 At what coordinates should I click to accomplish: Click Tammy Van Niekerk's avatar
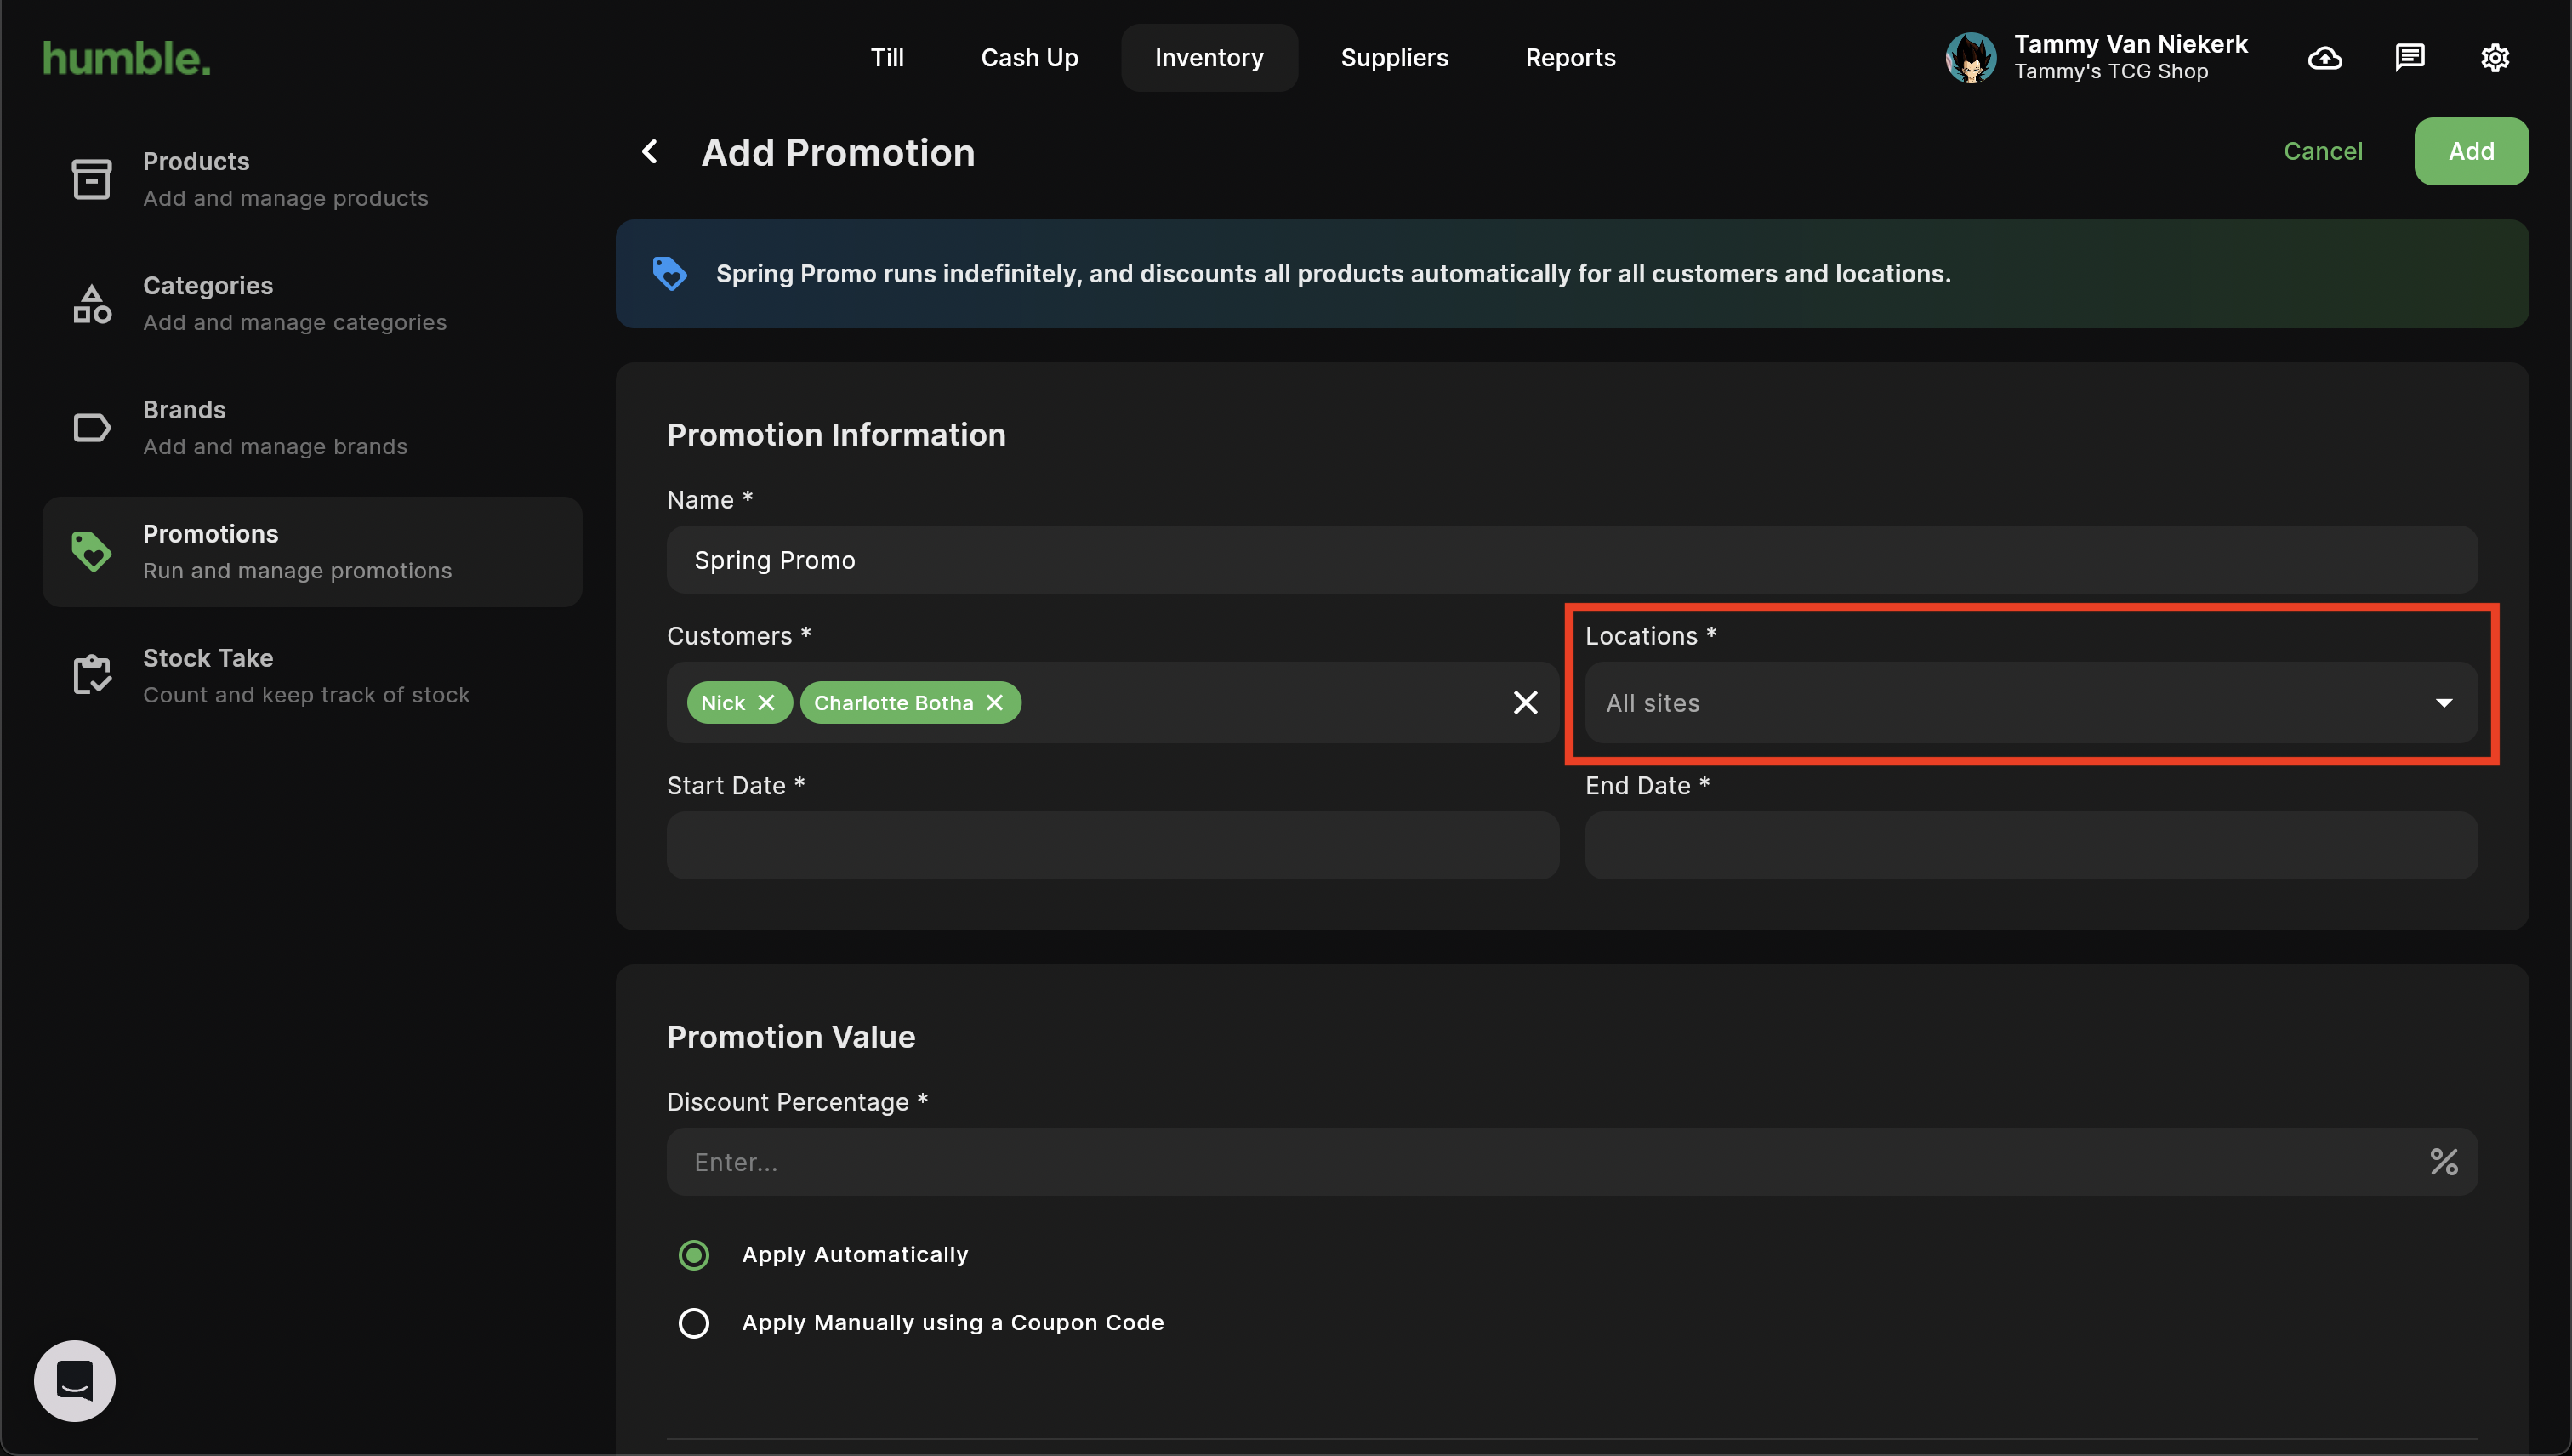[x=1971, y=58]
